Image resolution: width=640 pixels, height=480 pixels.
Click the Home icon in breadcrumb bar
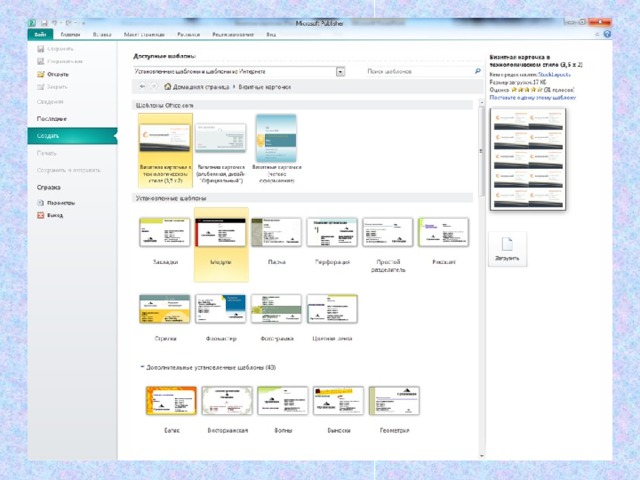click(x=166, y=87)
